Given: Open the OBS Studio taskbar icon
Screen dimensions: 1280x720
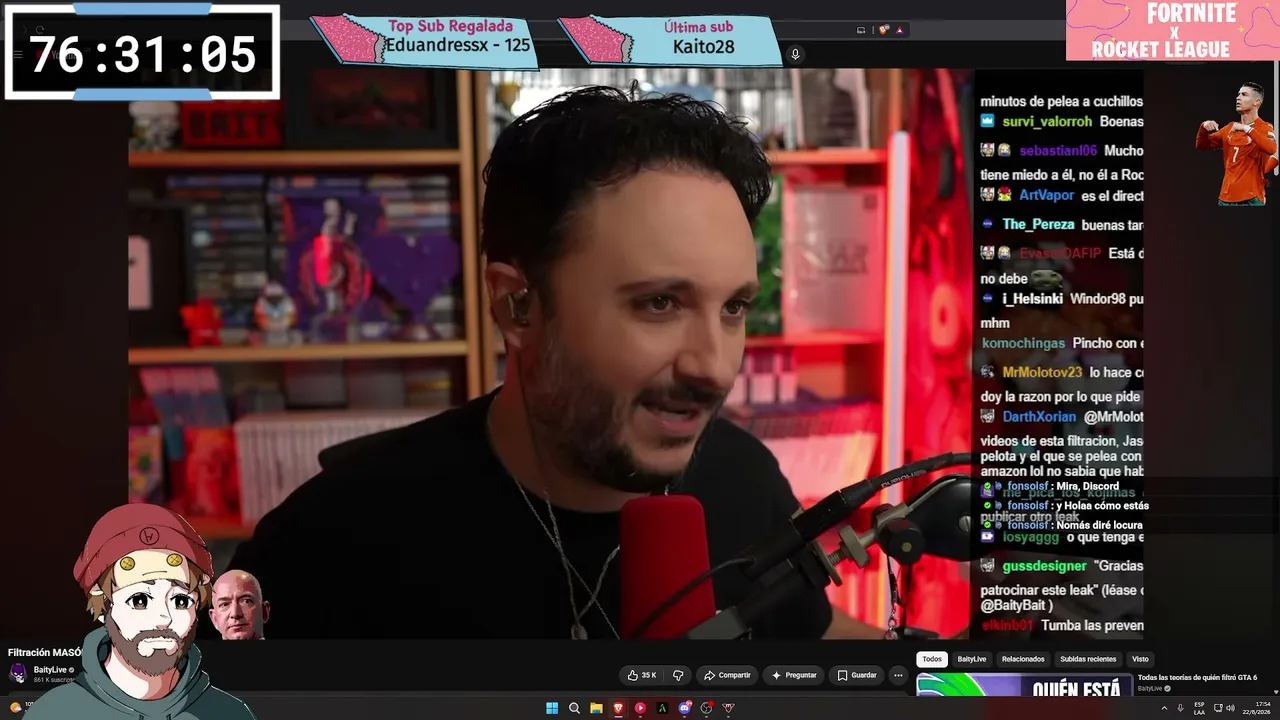Looking at the screenshot, I should [706, 708].
